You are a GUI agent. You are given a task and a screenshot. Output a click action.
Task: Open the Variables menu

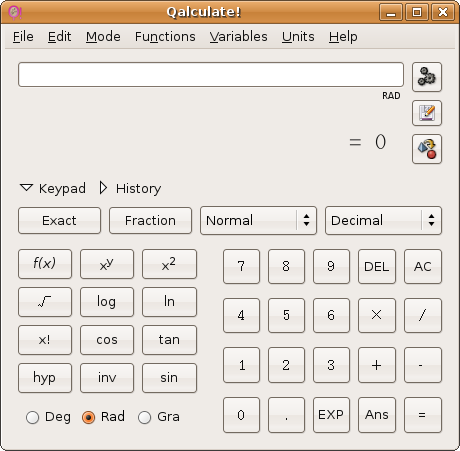tap(238, 37)
